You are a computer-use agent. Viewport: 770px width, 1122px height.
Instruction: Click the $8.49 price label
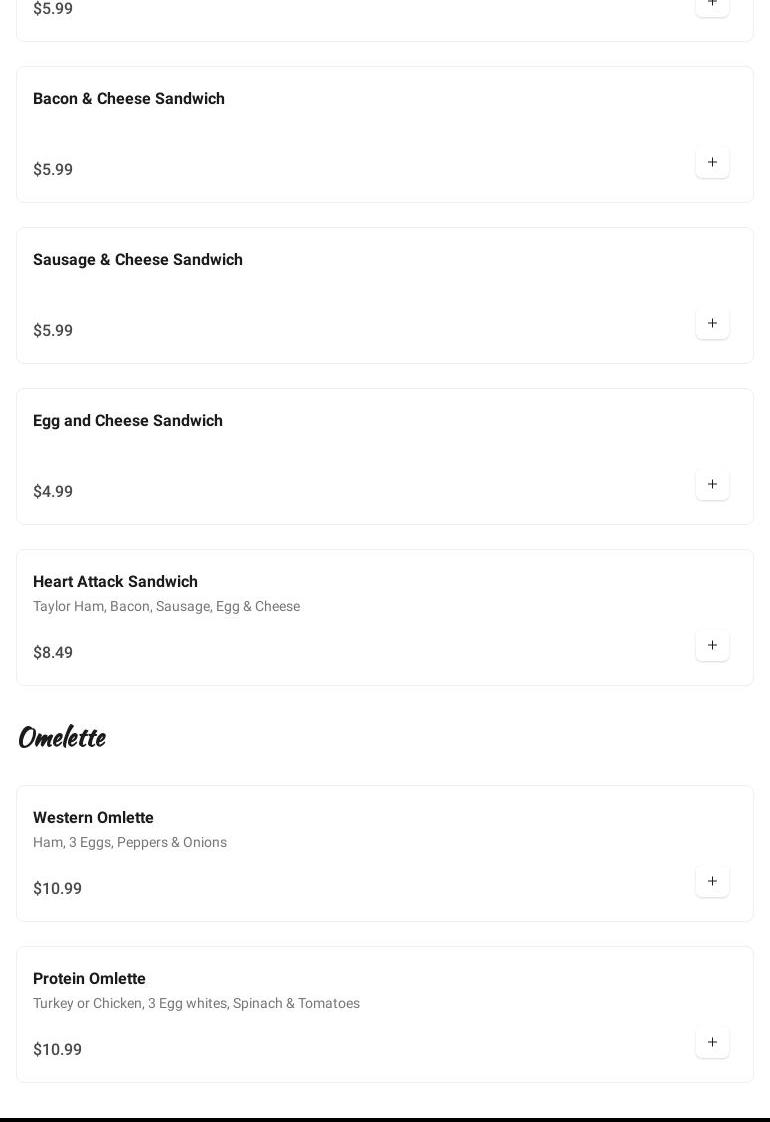click(53, 653)
